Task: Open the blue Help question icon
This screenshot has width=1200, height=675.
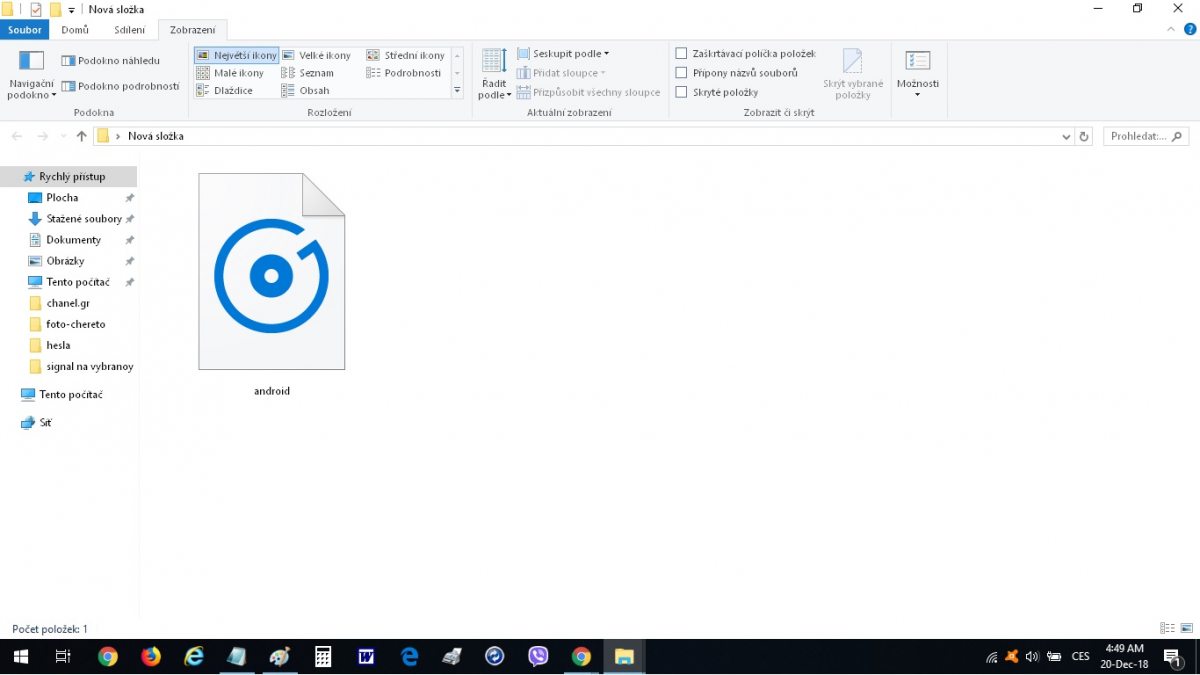Action: coord(1190,30)
